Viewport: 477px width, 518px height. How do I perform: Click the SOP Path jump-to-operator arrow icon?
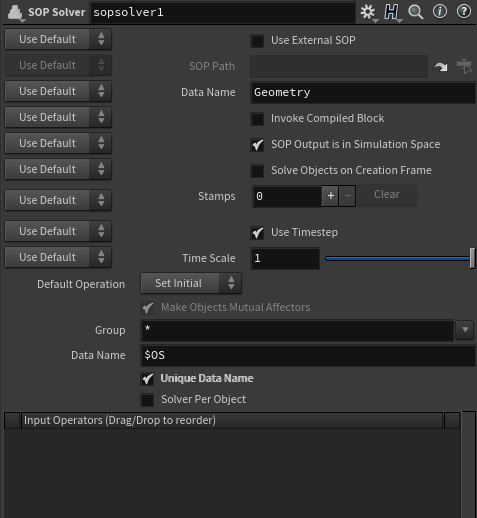tap(441, 67)
